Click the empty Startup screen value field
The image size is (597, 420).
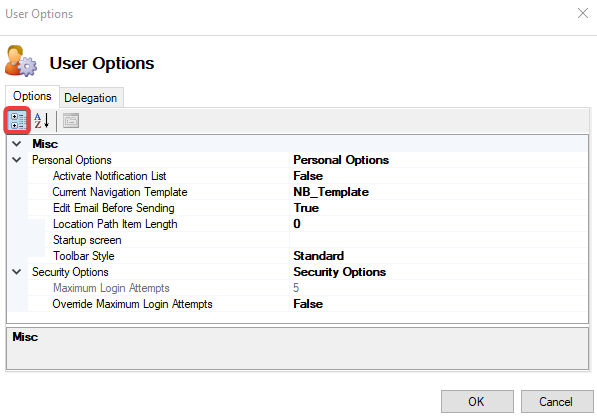tap(438, 240)
